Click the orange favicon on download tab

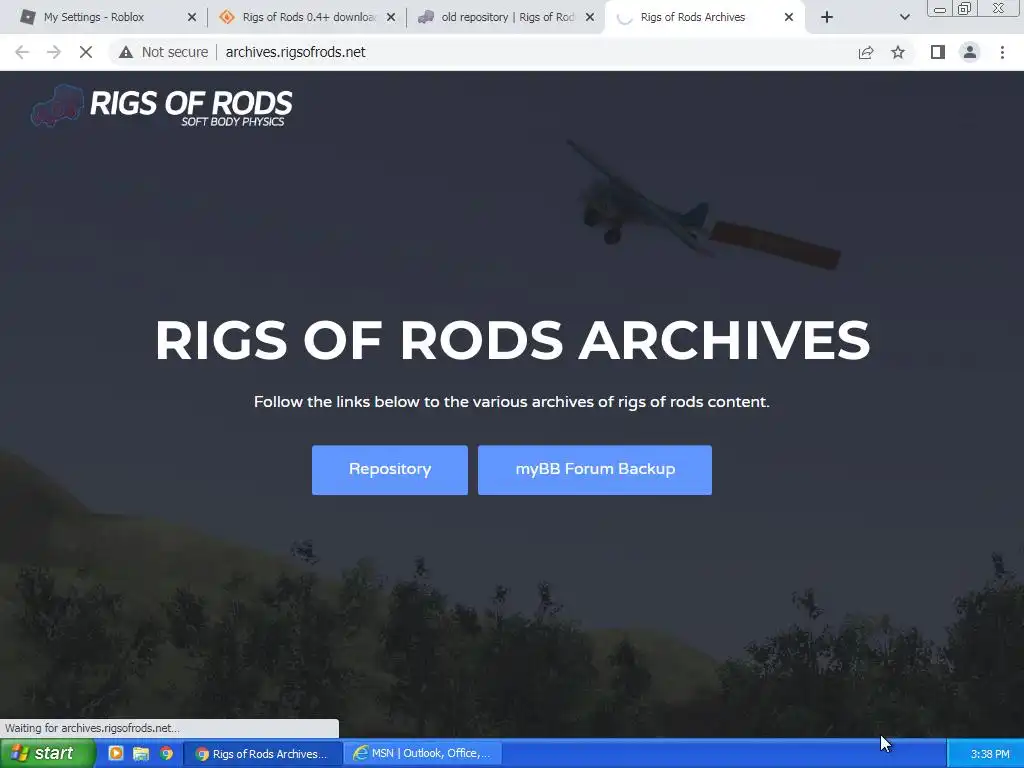pyautogui.click(x=227, y=17)
